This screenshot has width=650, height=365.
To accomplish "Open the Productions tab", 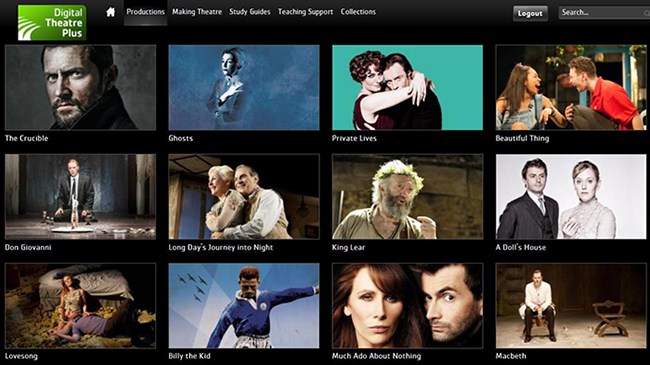I will pyautogui.click(x=146, y=12).
